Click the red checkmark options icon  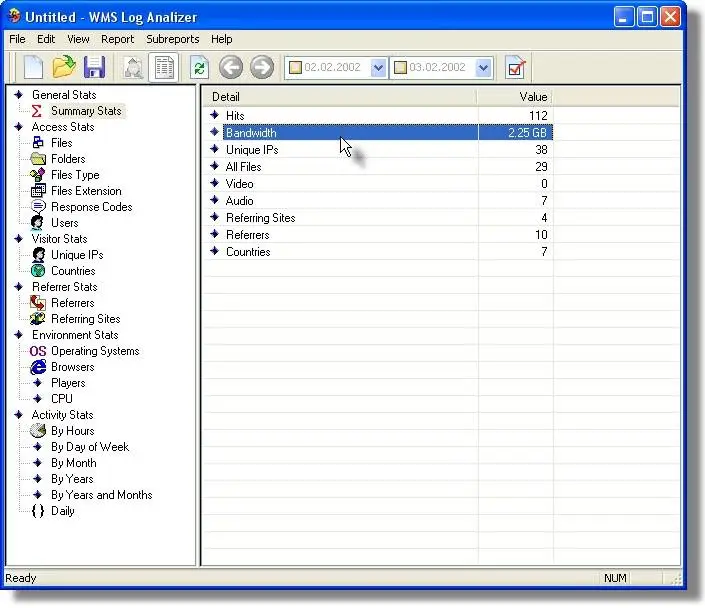[x=515, y=67]
